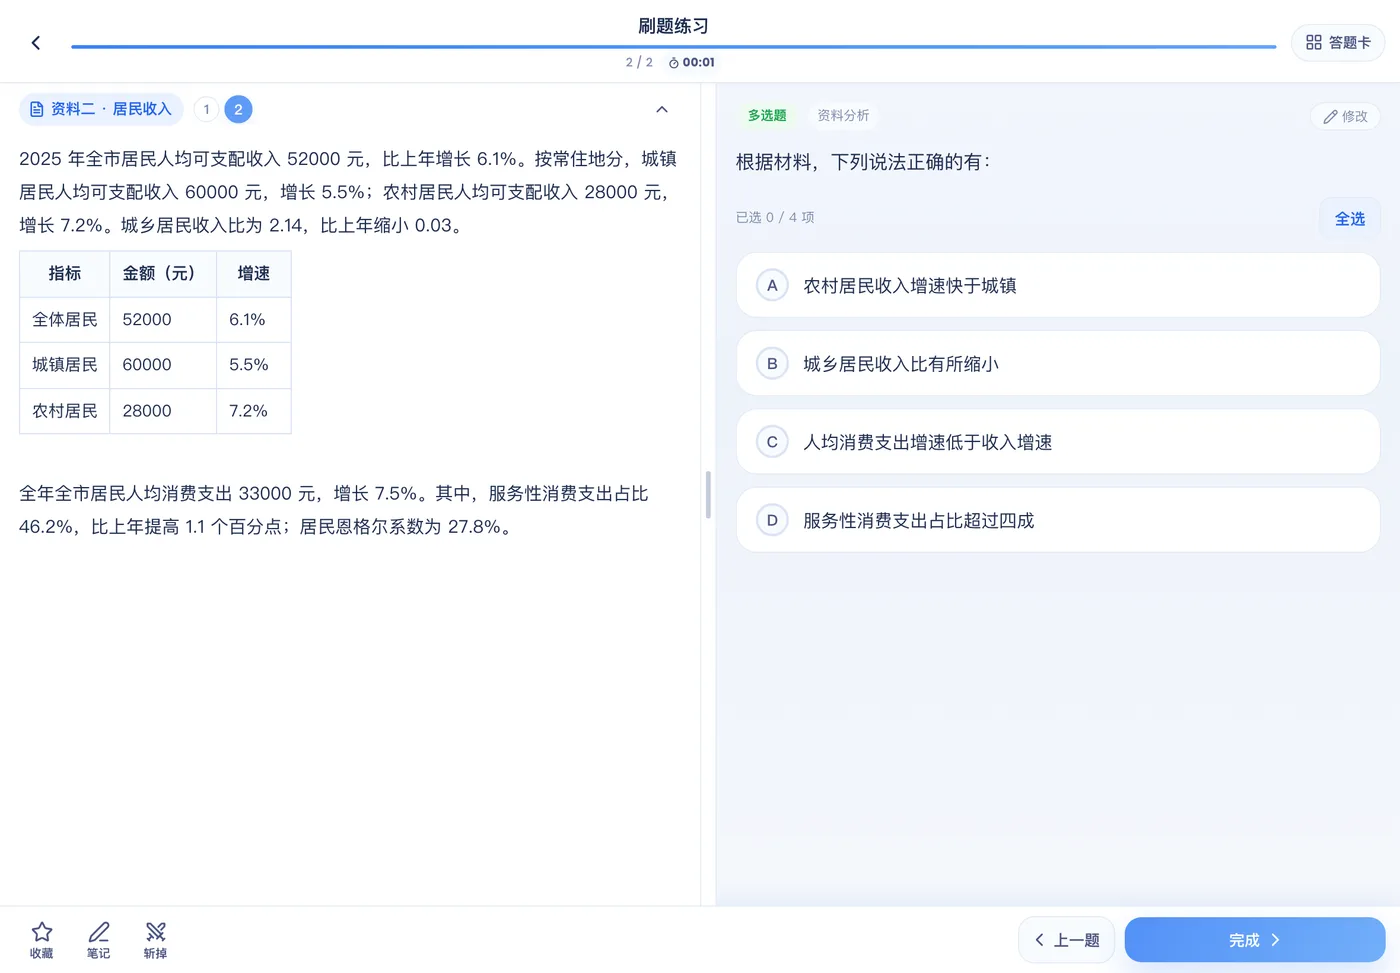Click the 刷题练习 title
The height and width of the screenshot is (973, 1400).
tap(673, 26)
